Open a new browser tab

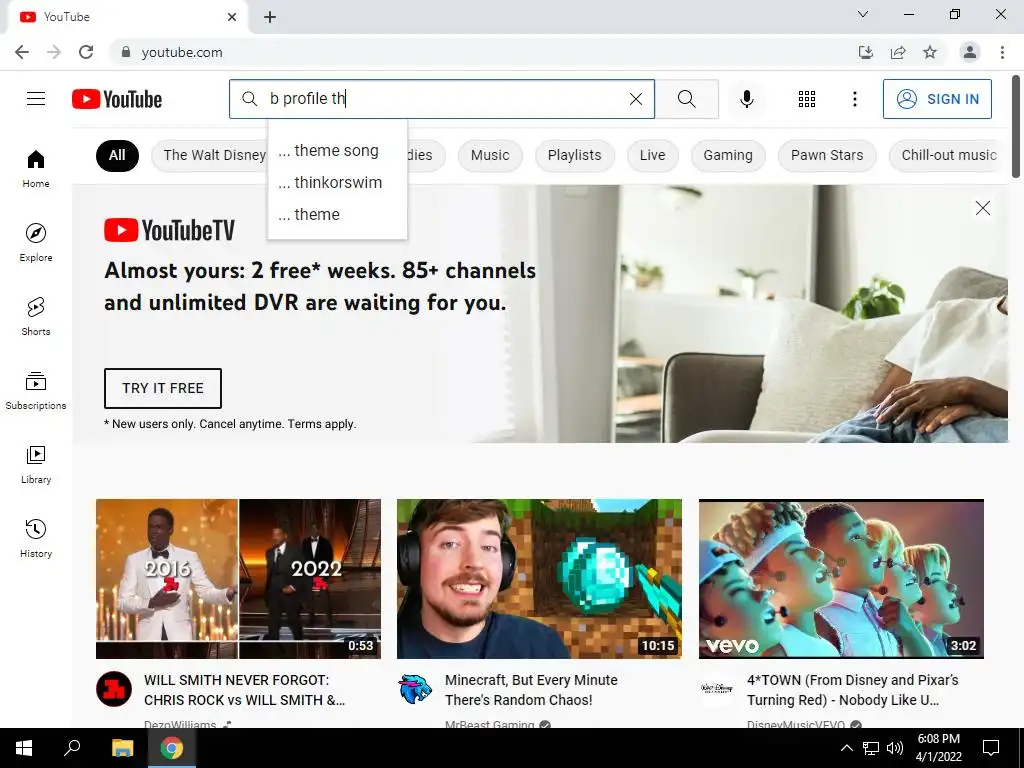tap(270, 17)
